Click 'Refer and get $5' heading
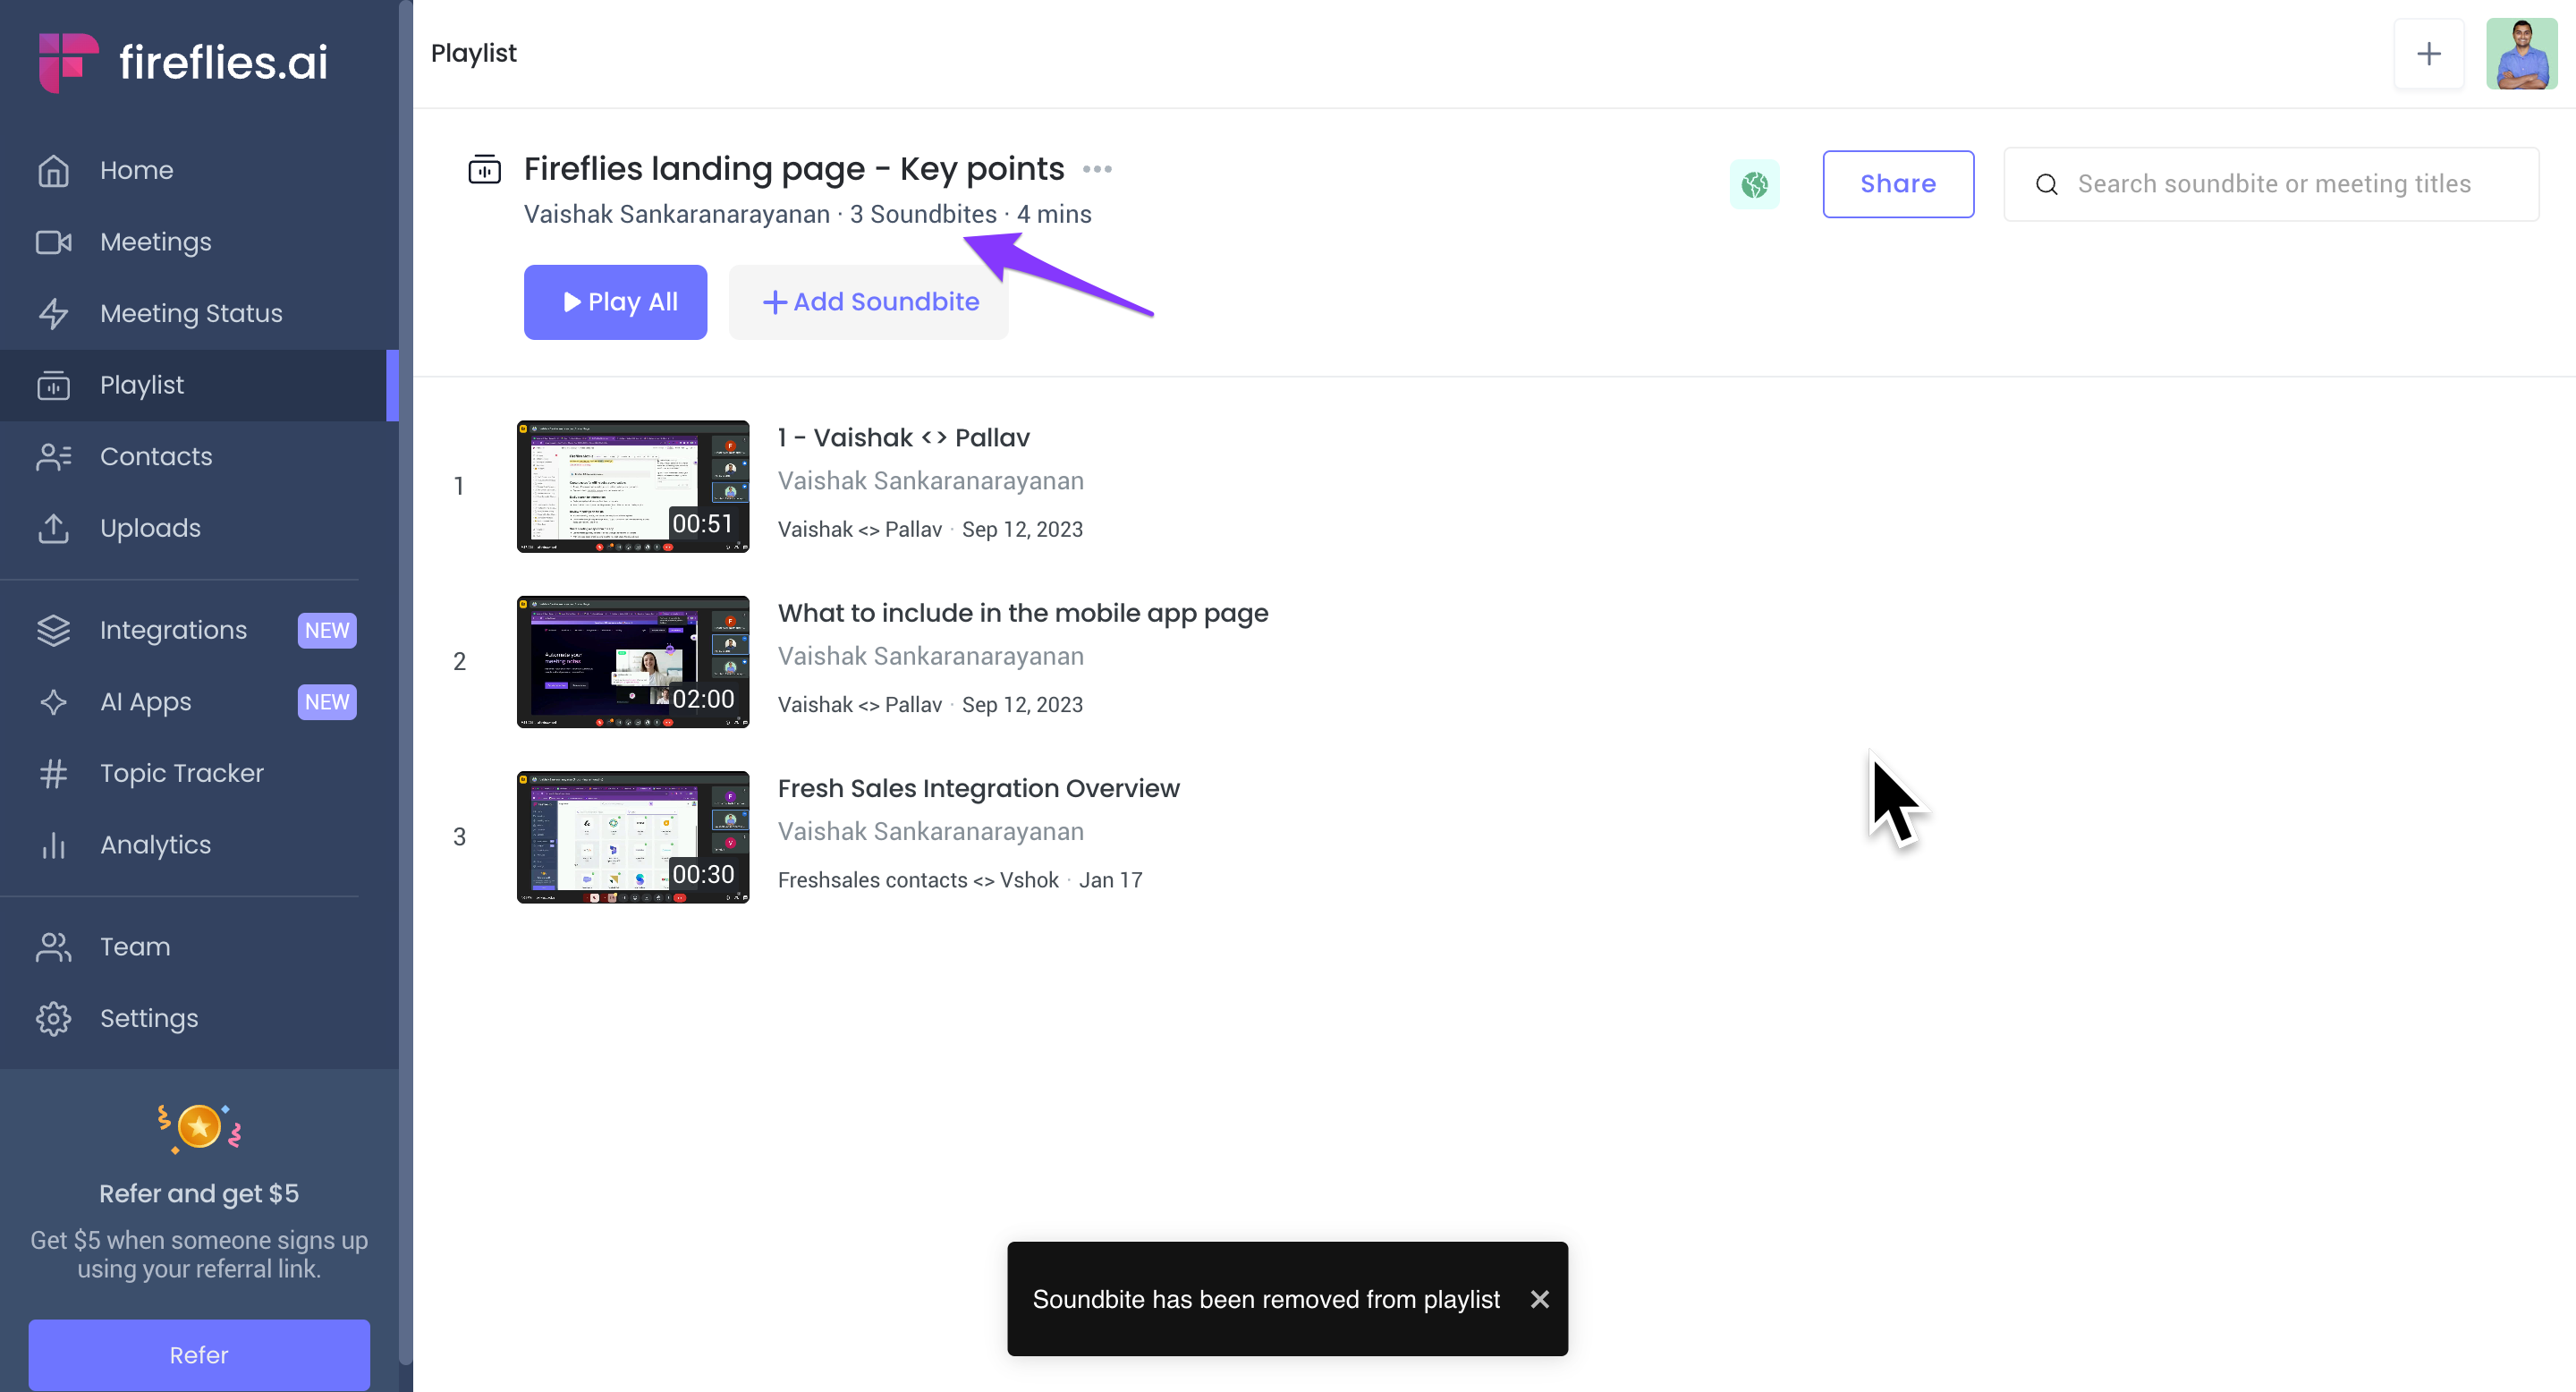Image resolution: width=2576 pixels, height=1392 pixels. click(x=199, y=1193)
